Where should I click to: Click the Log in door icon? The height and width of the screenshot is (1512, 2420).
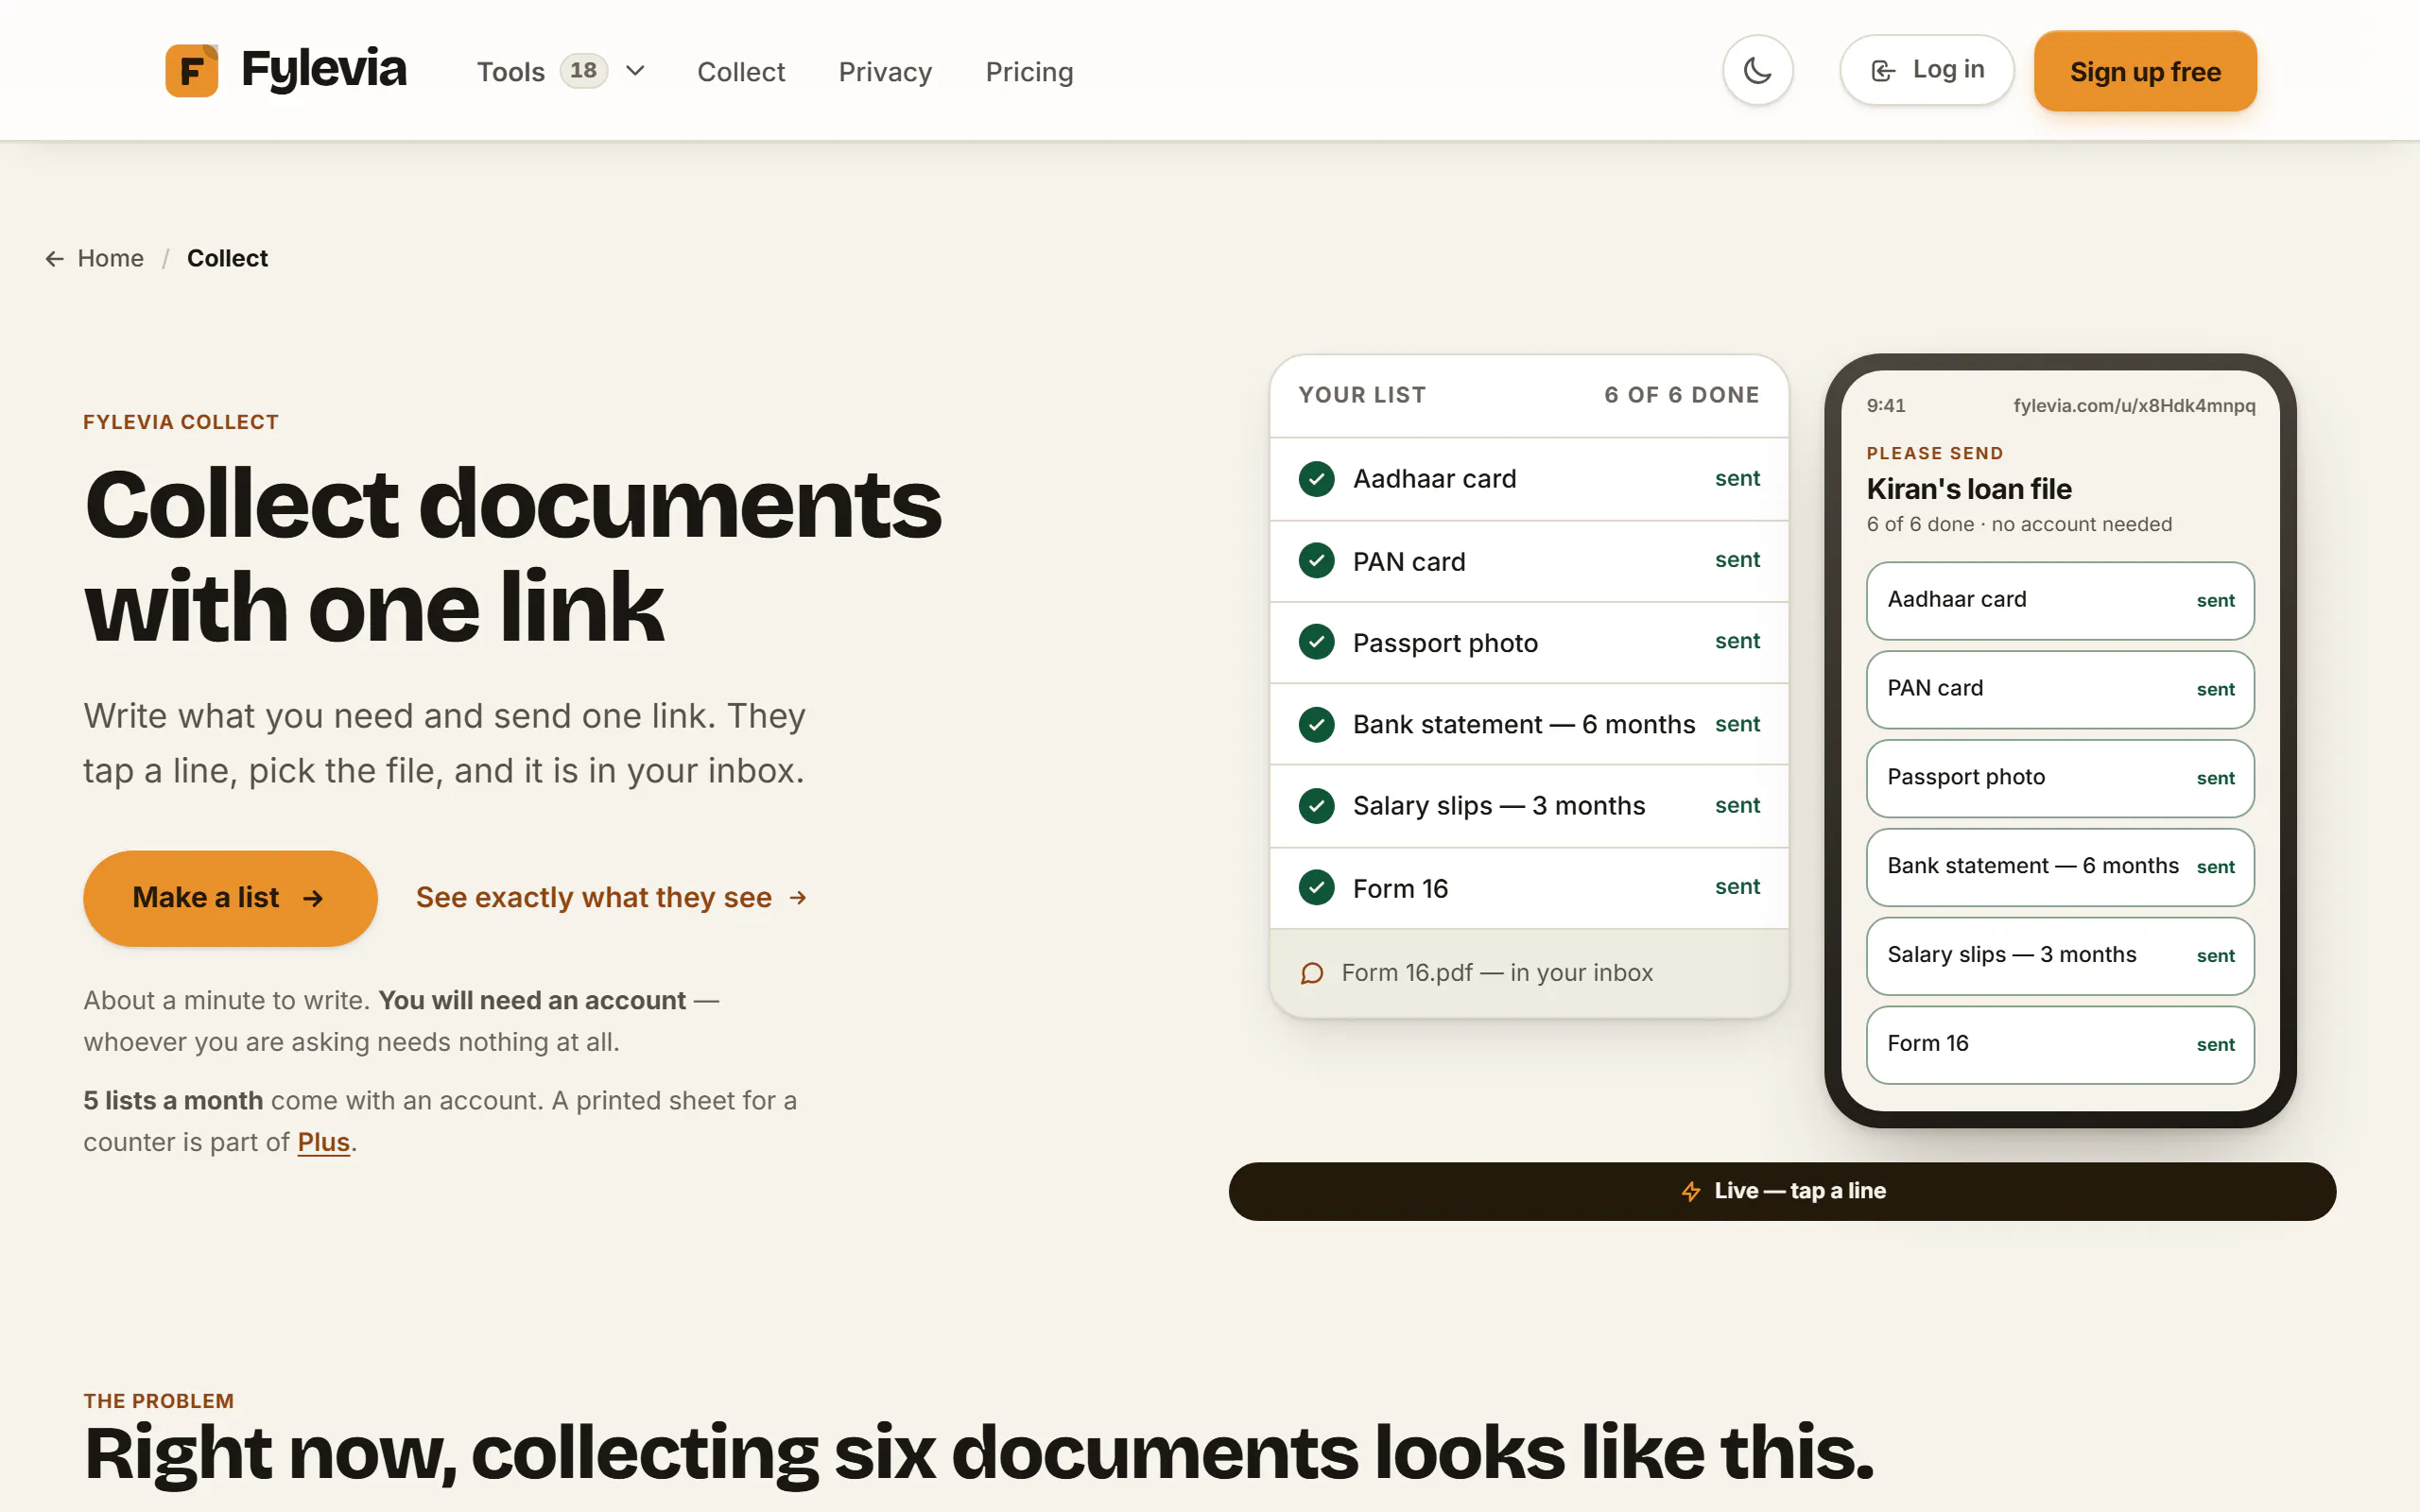coord(1883,70)
